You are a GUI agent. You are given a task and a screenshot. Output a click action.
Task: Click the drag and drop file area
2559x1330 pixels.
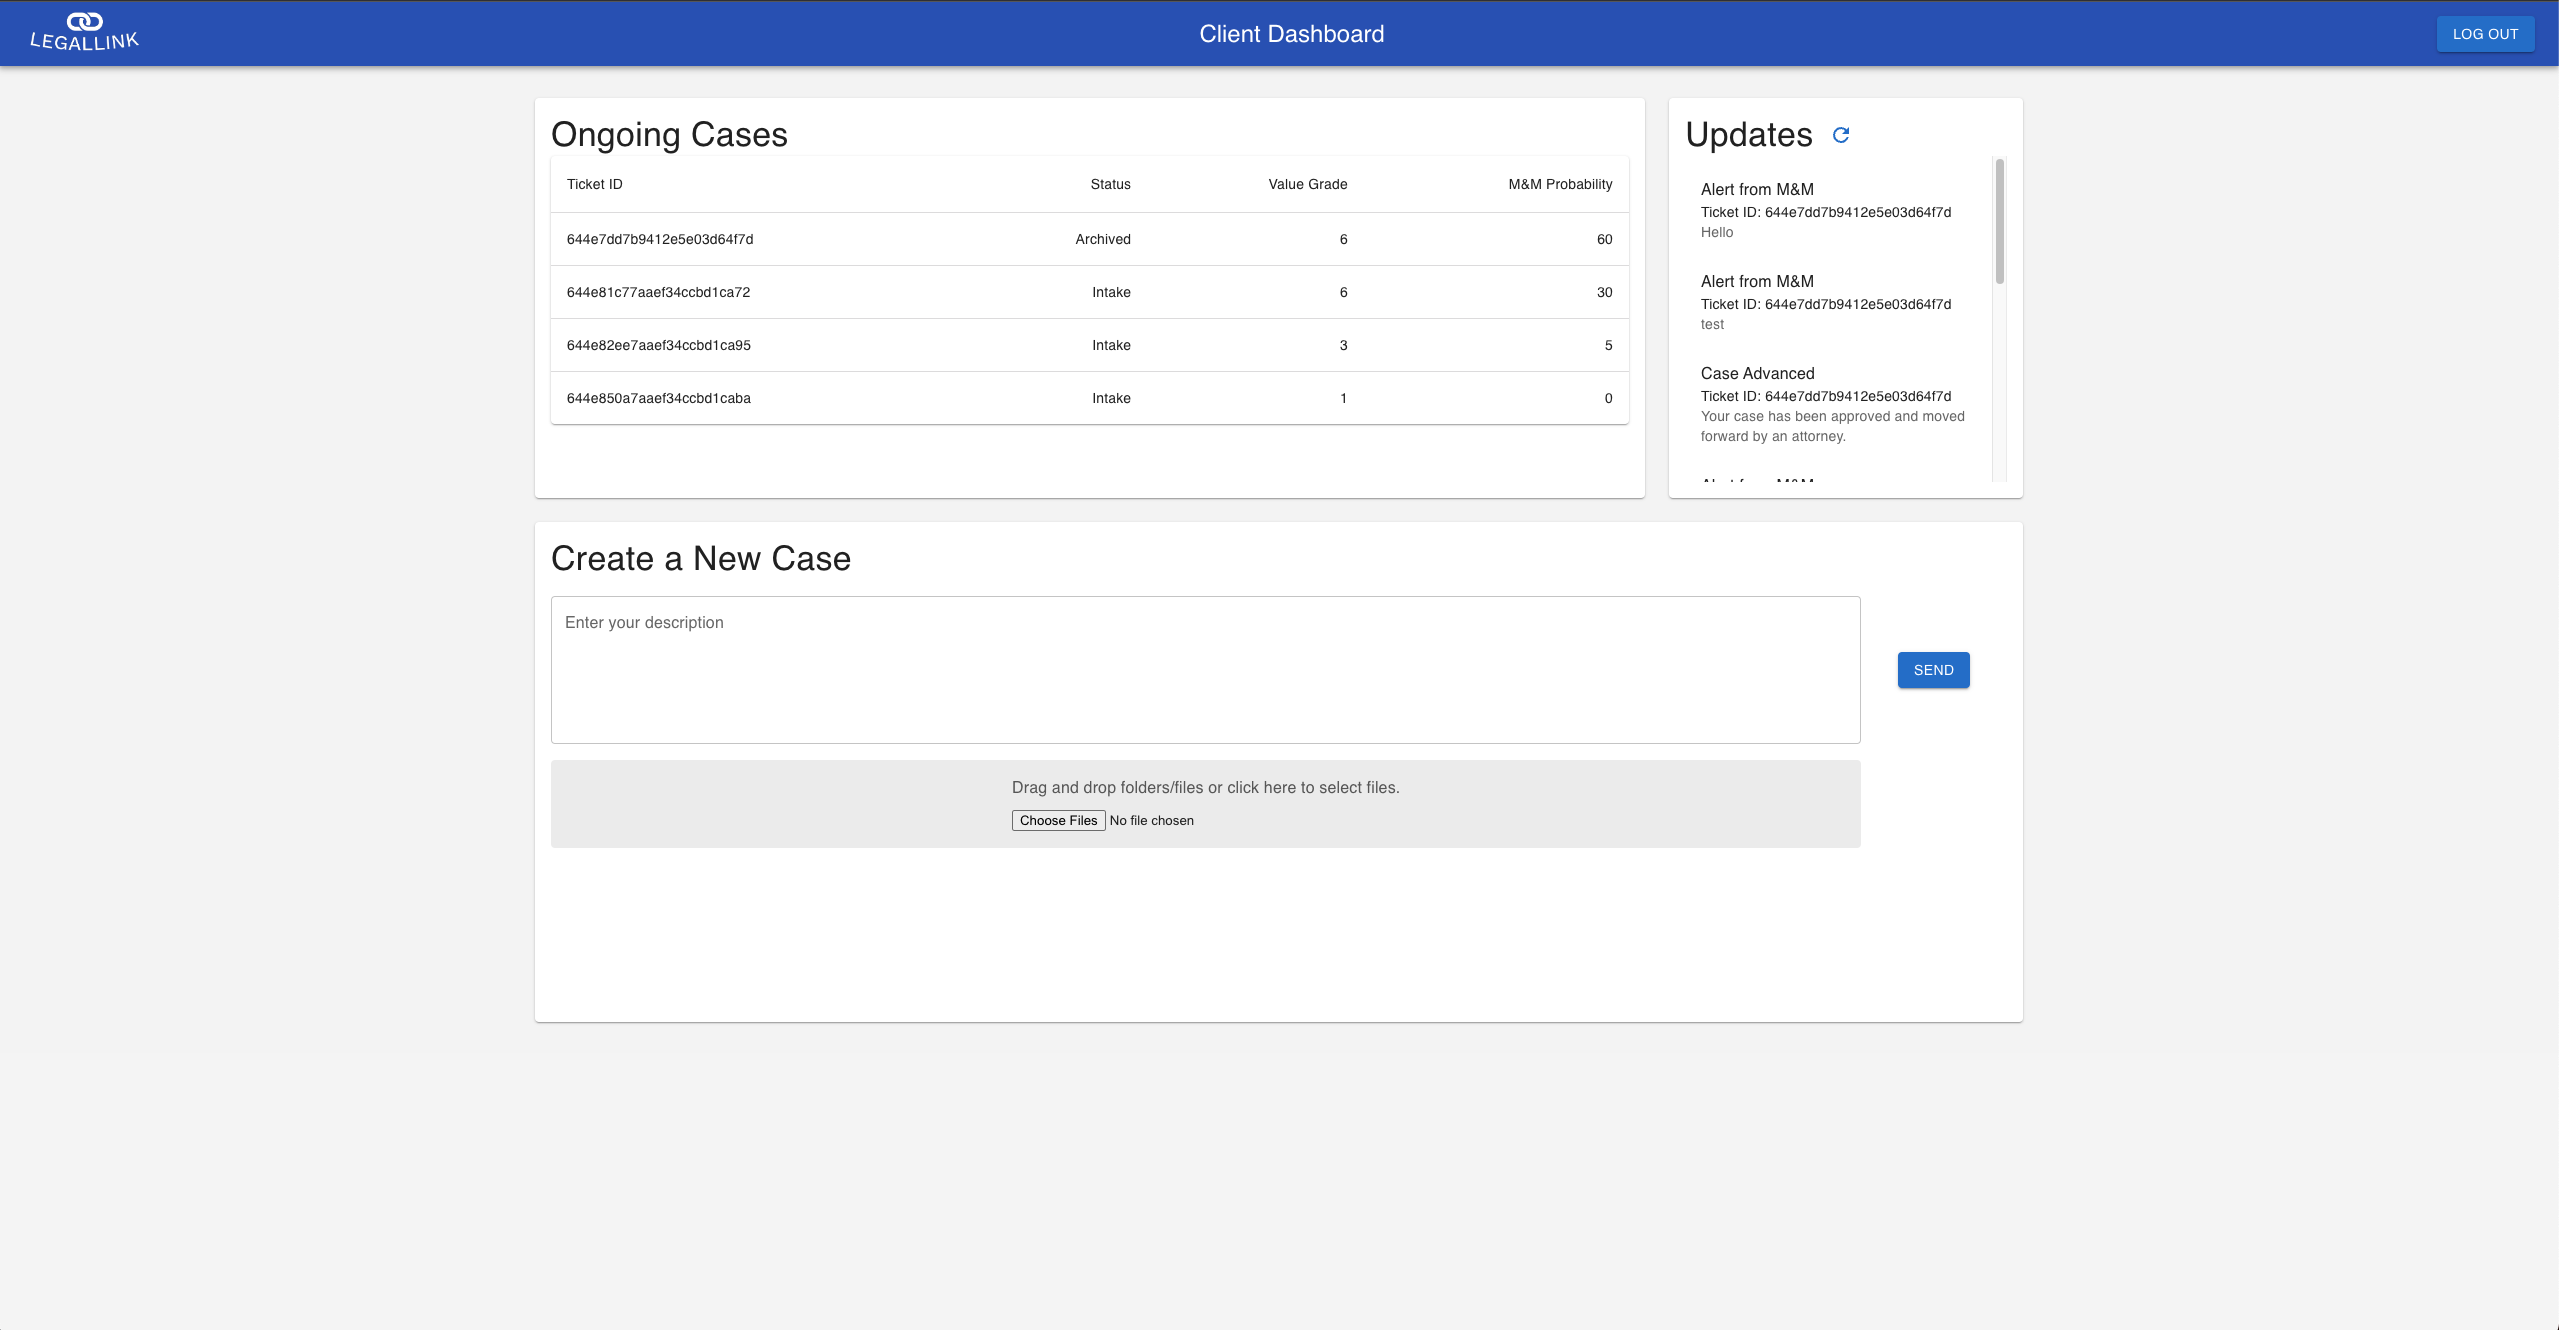coord(1205,788)
